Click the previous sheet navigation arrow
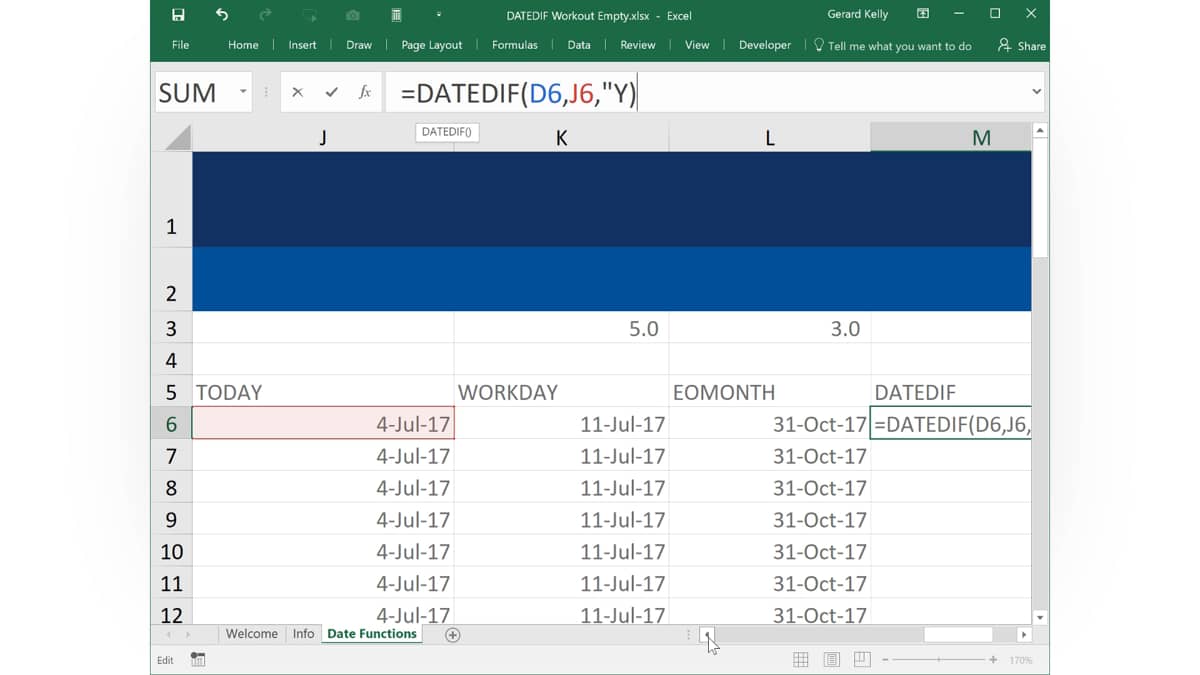1200x675 pixels. click(168, 635)
